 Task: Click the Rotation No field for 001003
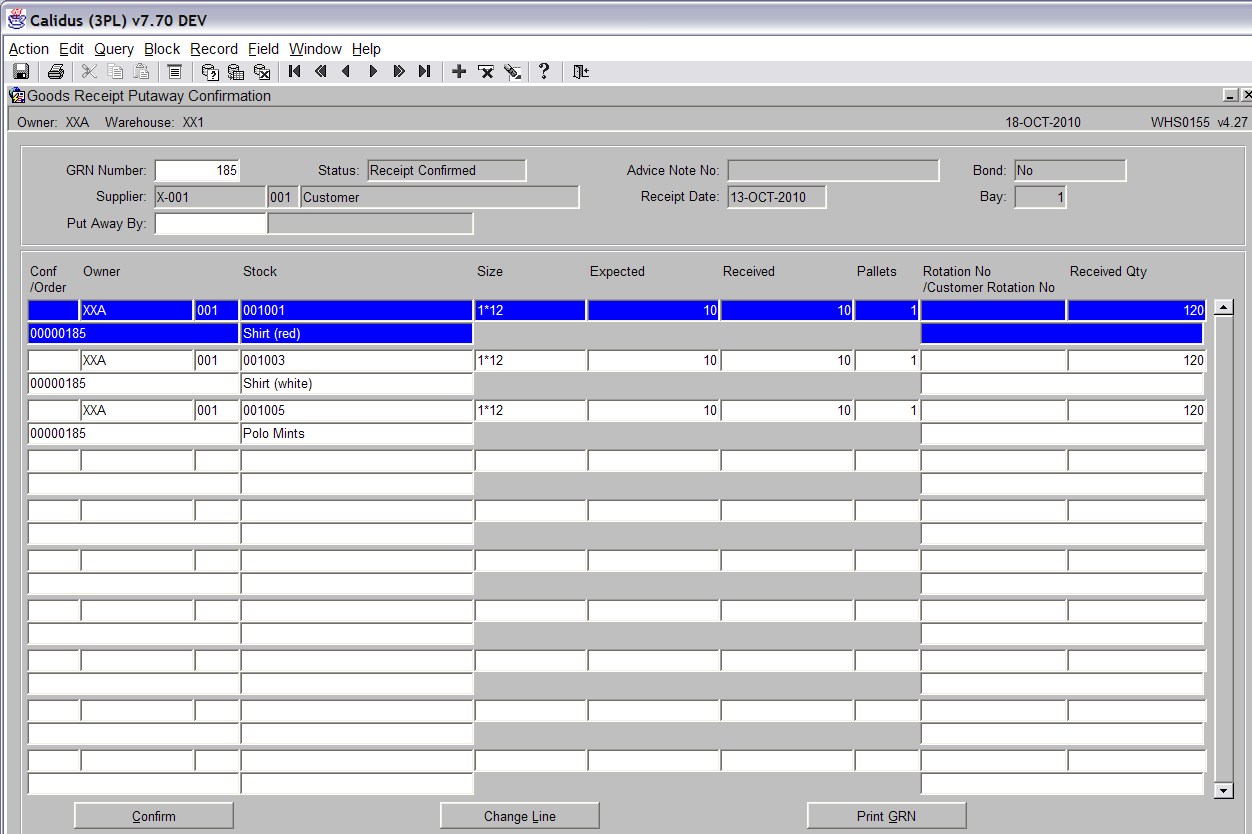point(993,360)
